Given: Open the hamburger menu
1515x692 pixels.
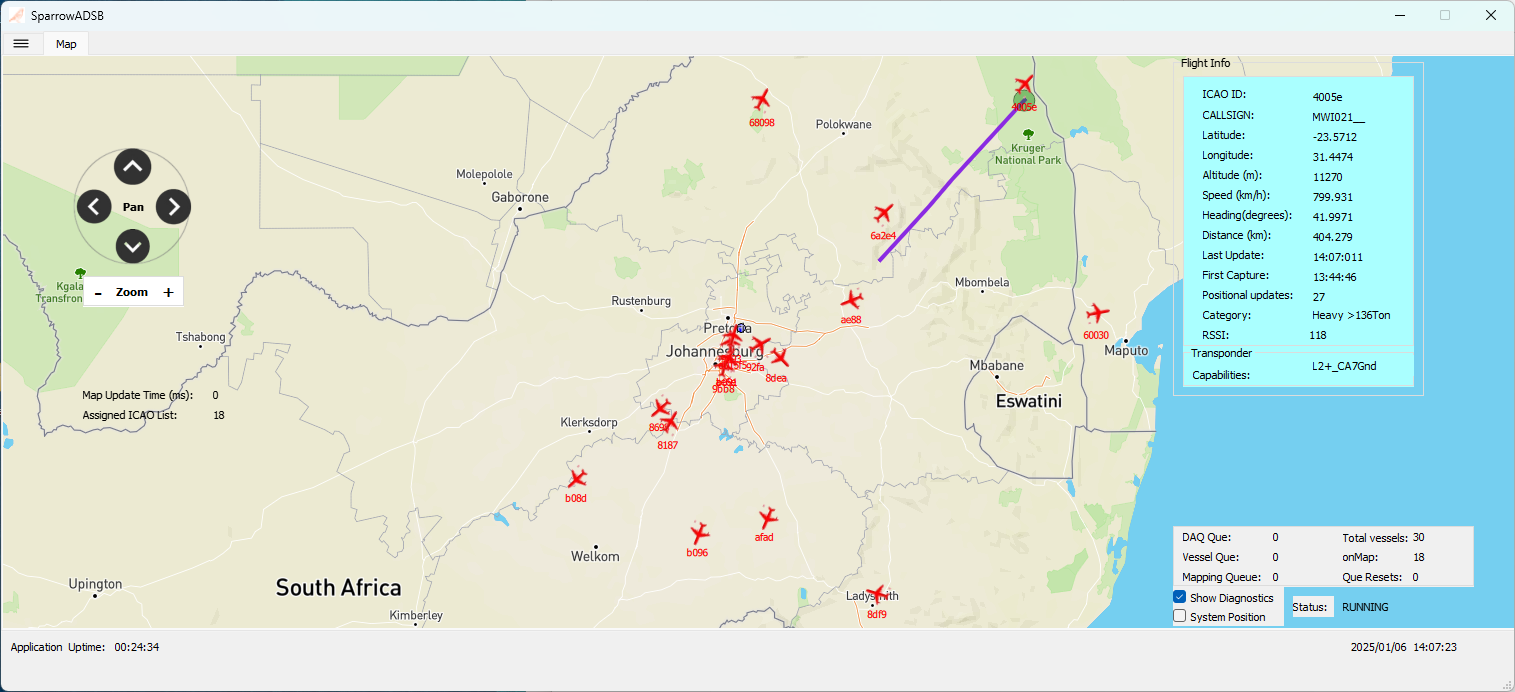Looking at the screenshot, I should click(21, 44).
